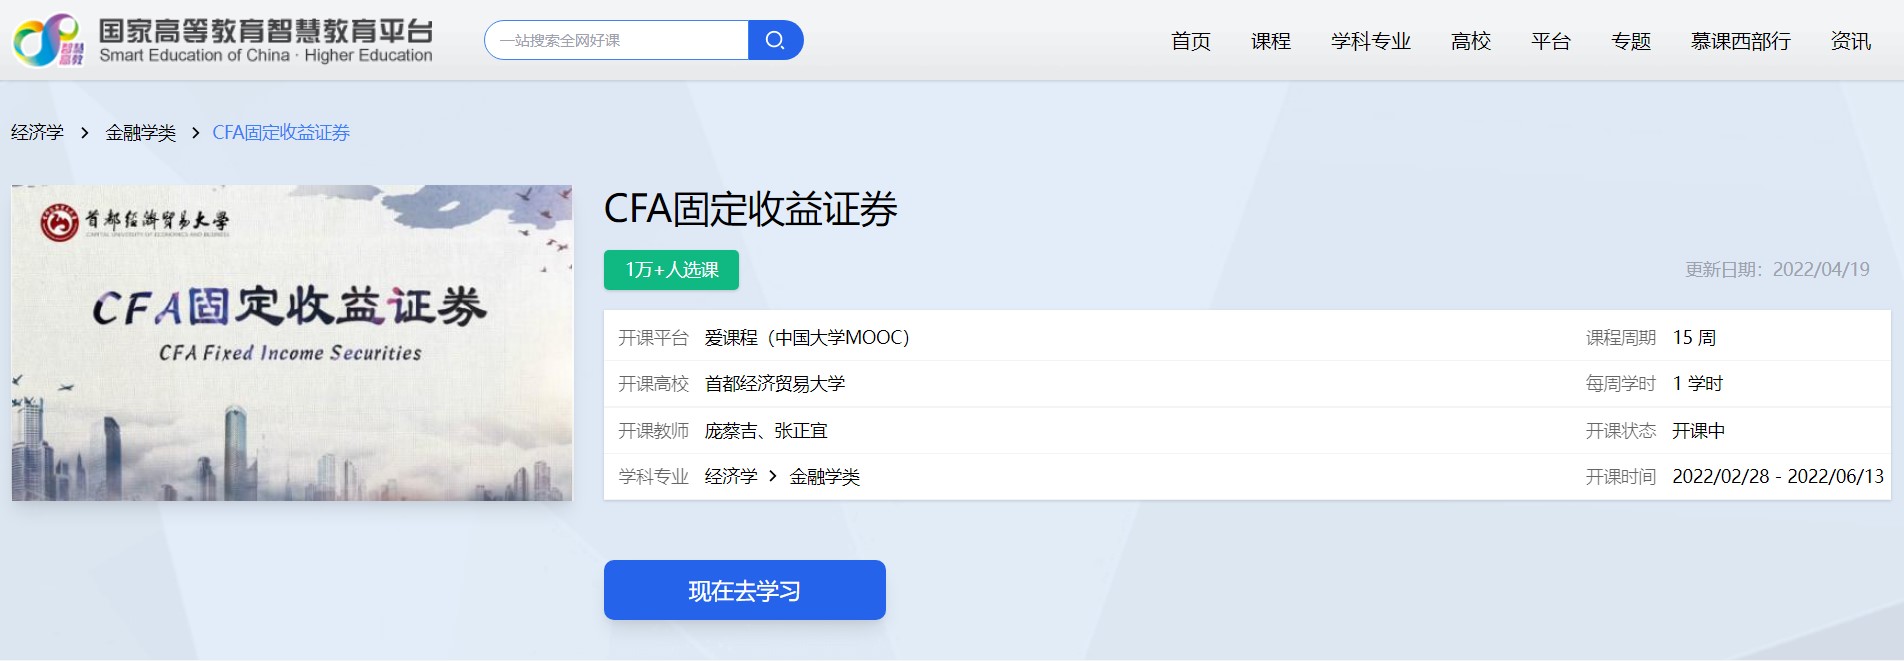The height and width of the screenshot is (661, 1904).
Task: Click 金融学类 in the 学科专业 row
Action: click(x=824, y=477)
